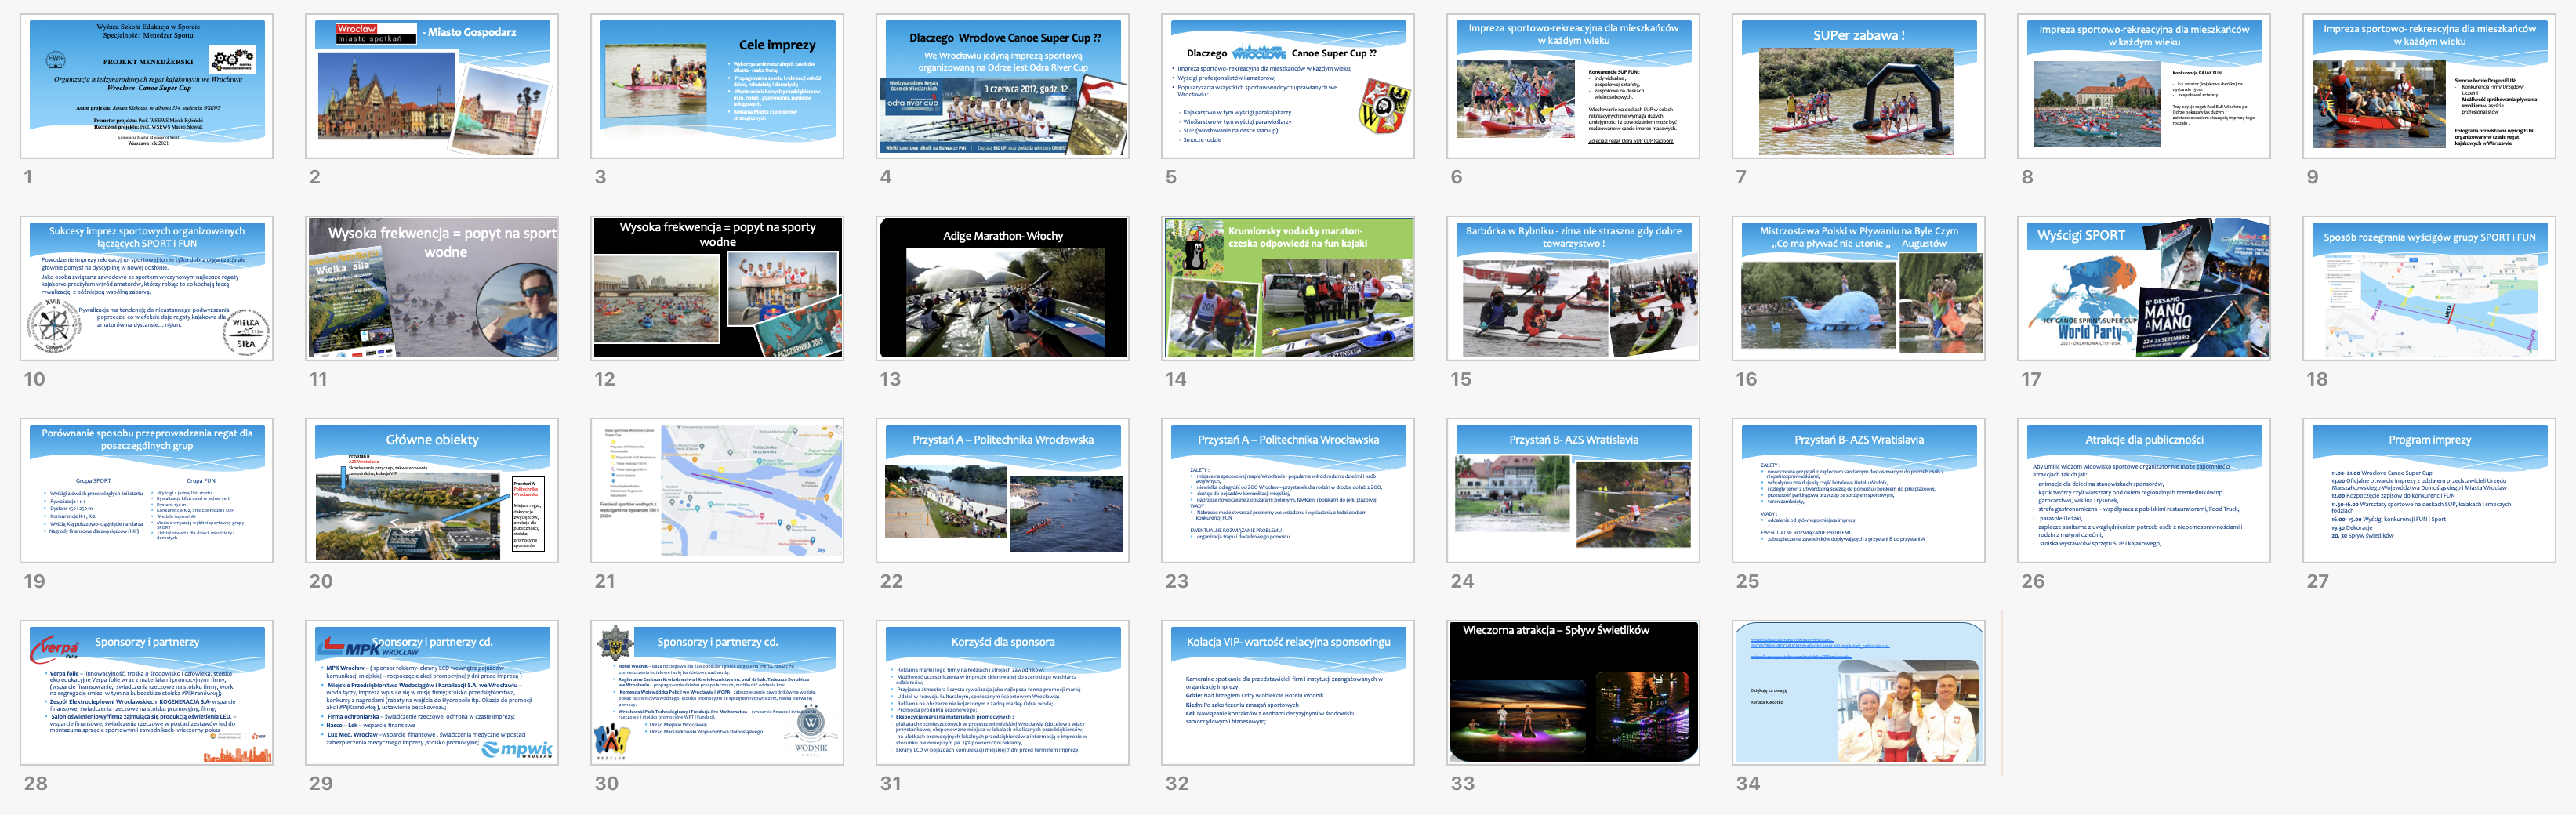Screen dimensions: 2576x815
Task: Select 'Przystań B- AZS Wratislavia' photo slide 24
Action: point(1573,490)
